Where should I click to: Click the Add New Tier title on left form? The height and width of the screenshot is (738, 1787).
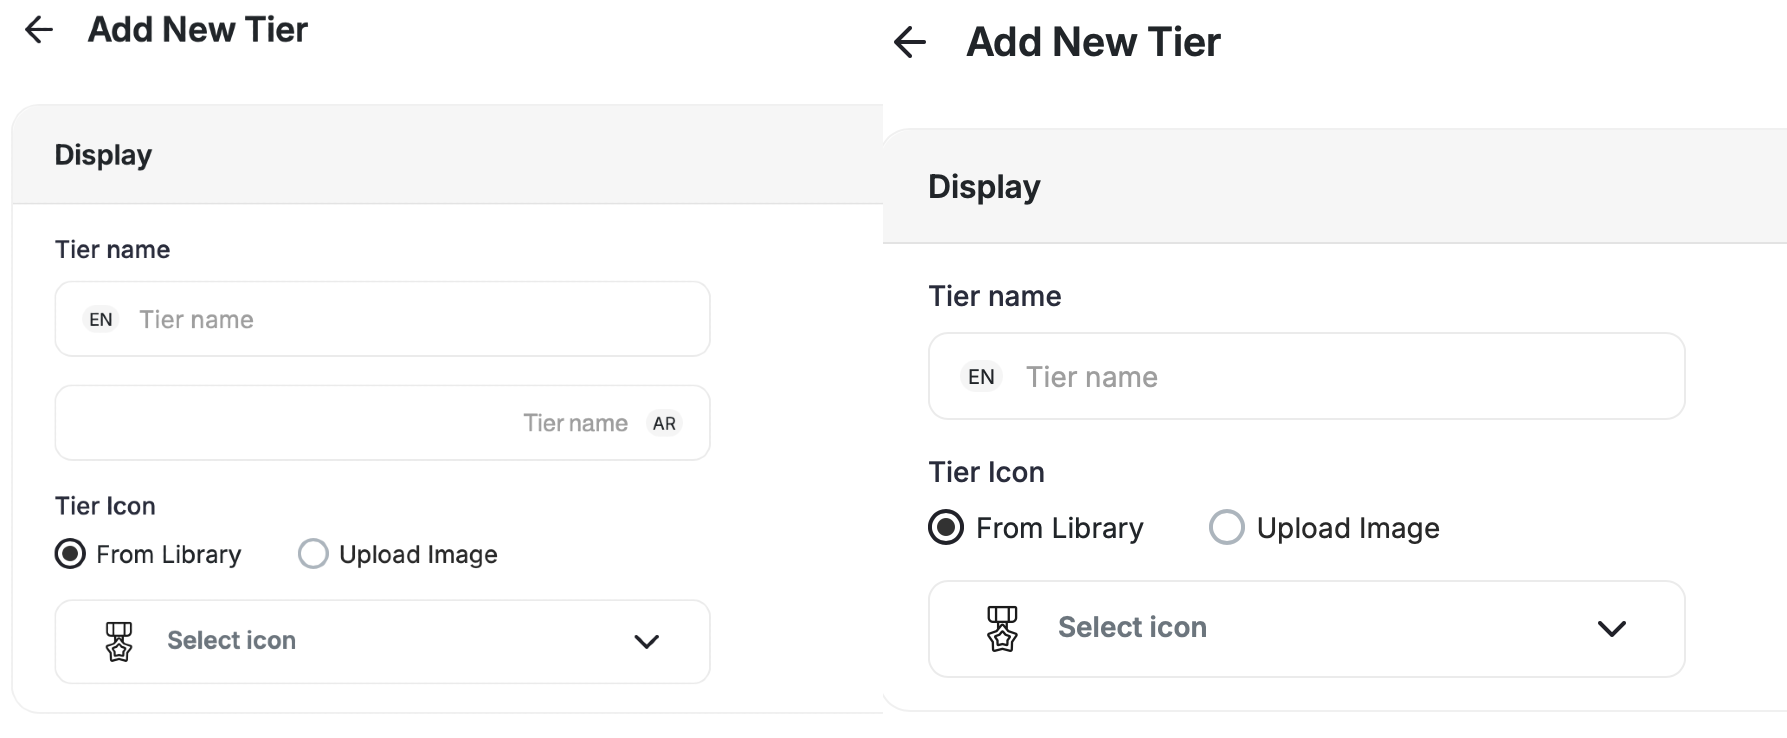pyautogui.click(x=197, y=29)
